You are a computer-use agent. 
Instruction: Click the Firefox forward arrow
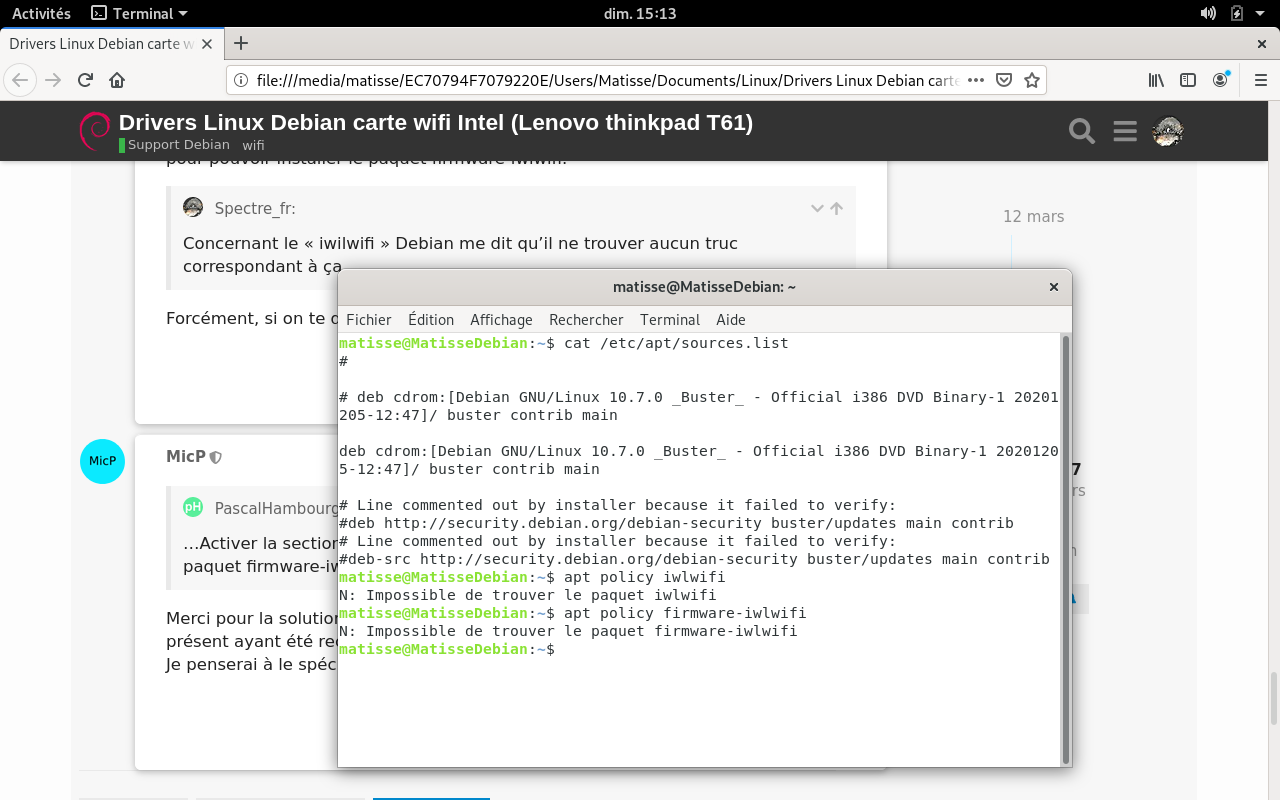[53, 80]
